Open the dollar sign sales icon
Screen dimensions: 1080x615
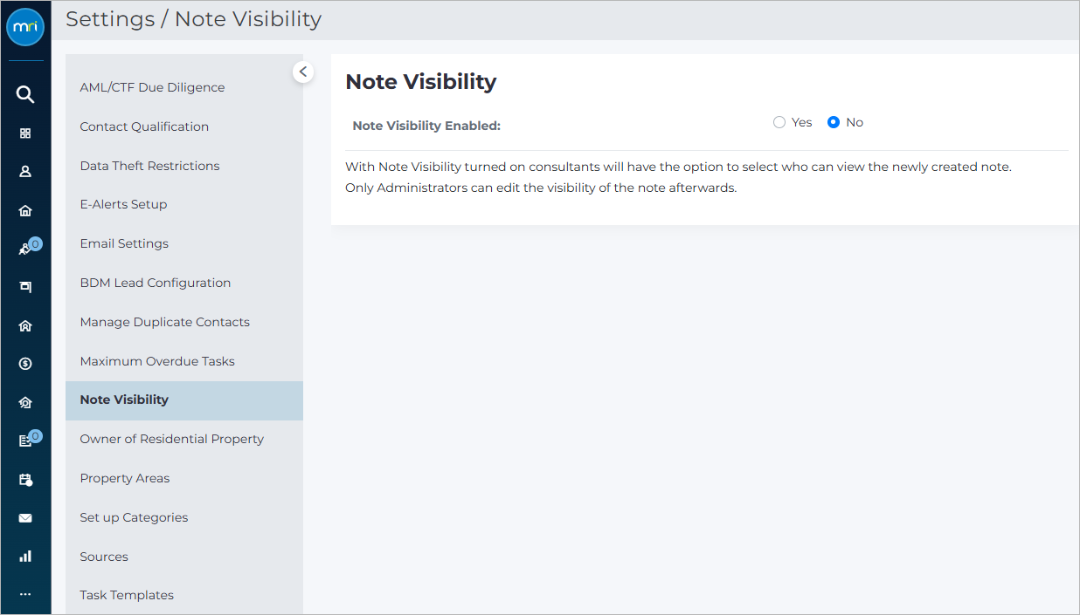25,364
